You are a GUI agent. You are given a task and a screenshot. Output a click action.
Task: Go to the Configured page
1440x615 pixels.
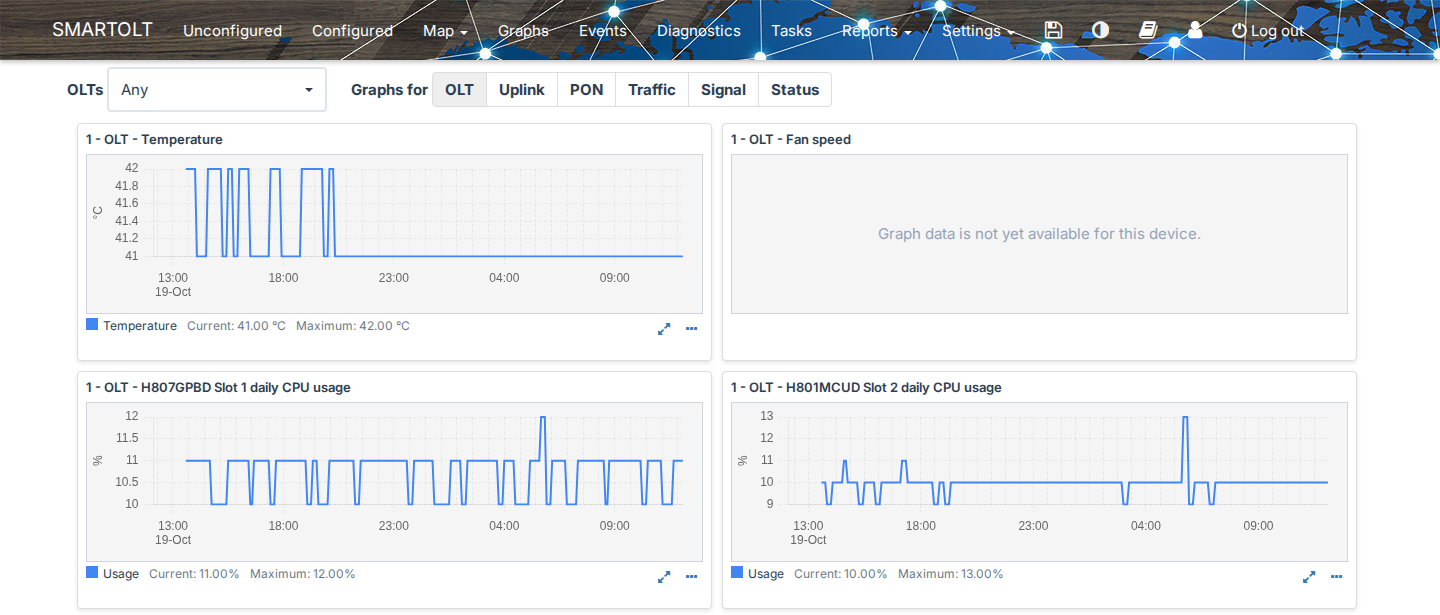click(x=352, y=31)
